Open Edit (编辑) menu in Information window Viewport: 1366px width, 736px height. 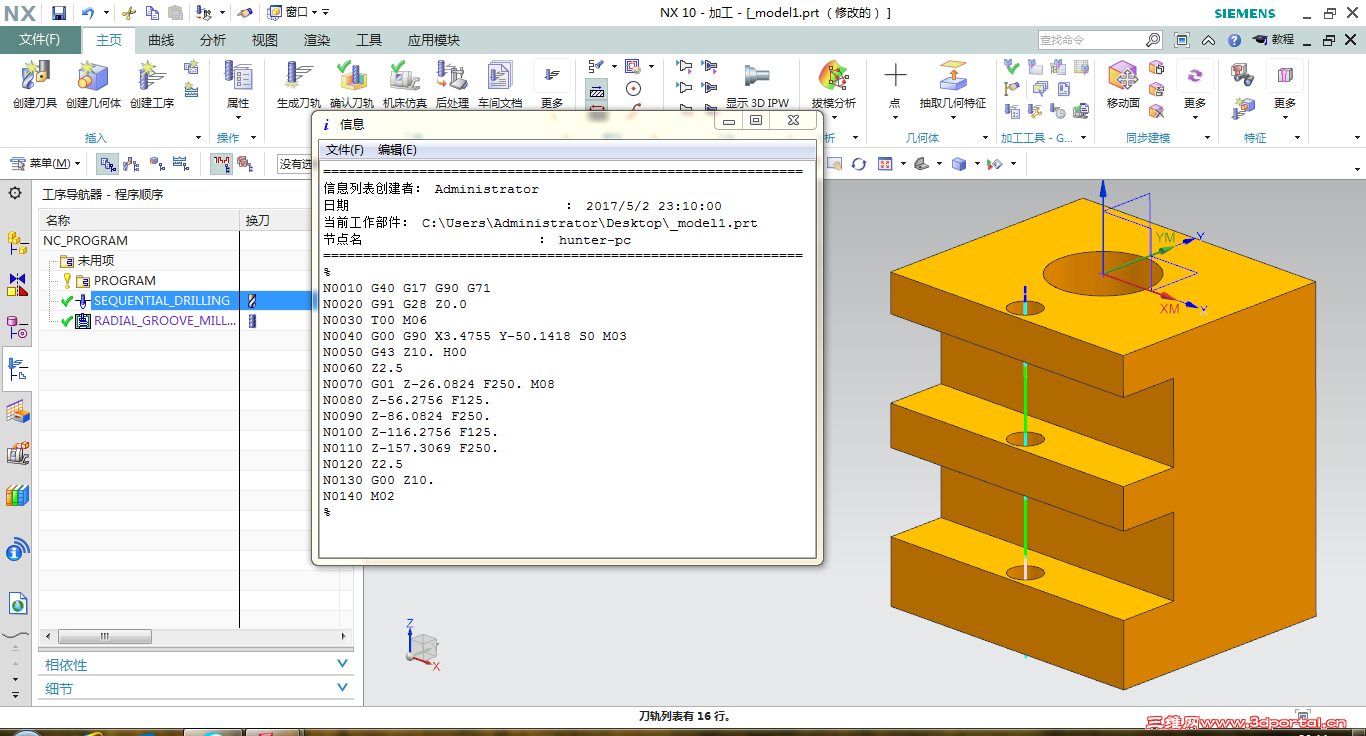click(397, 150)
